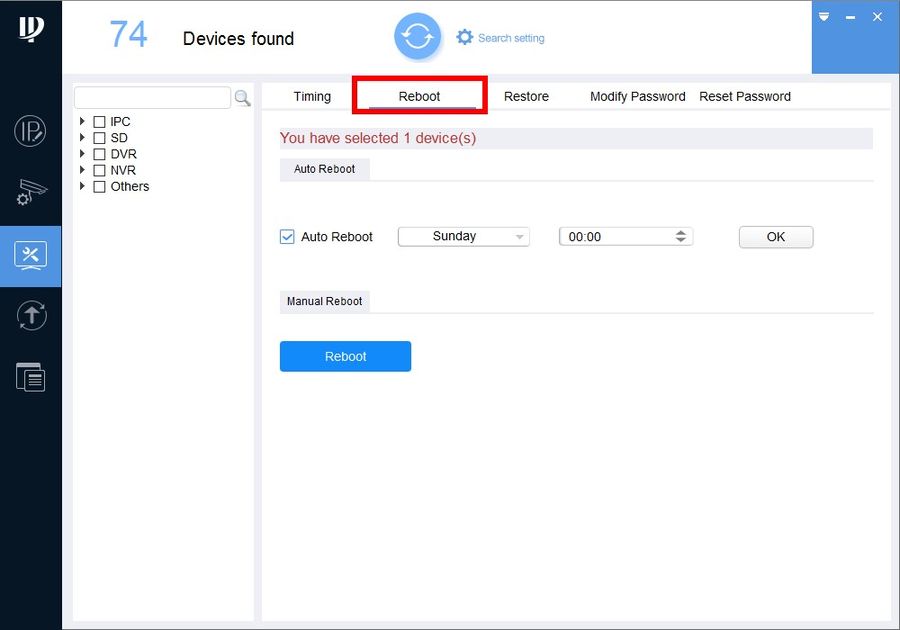900x630 pixels.
Task: Switch to the Reboot tab
Action: coord(420,96)
